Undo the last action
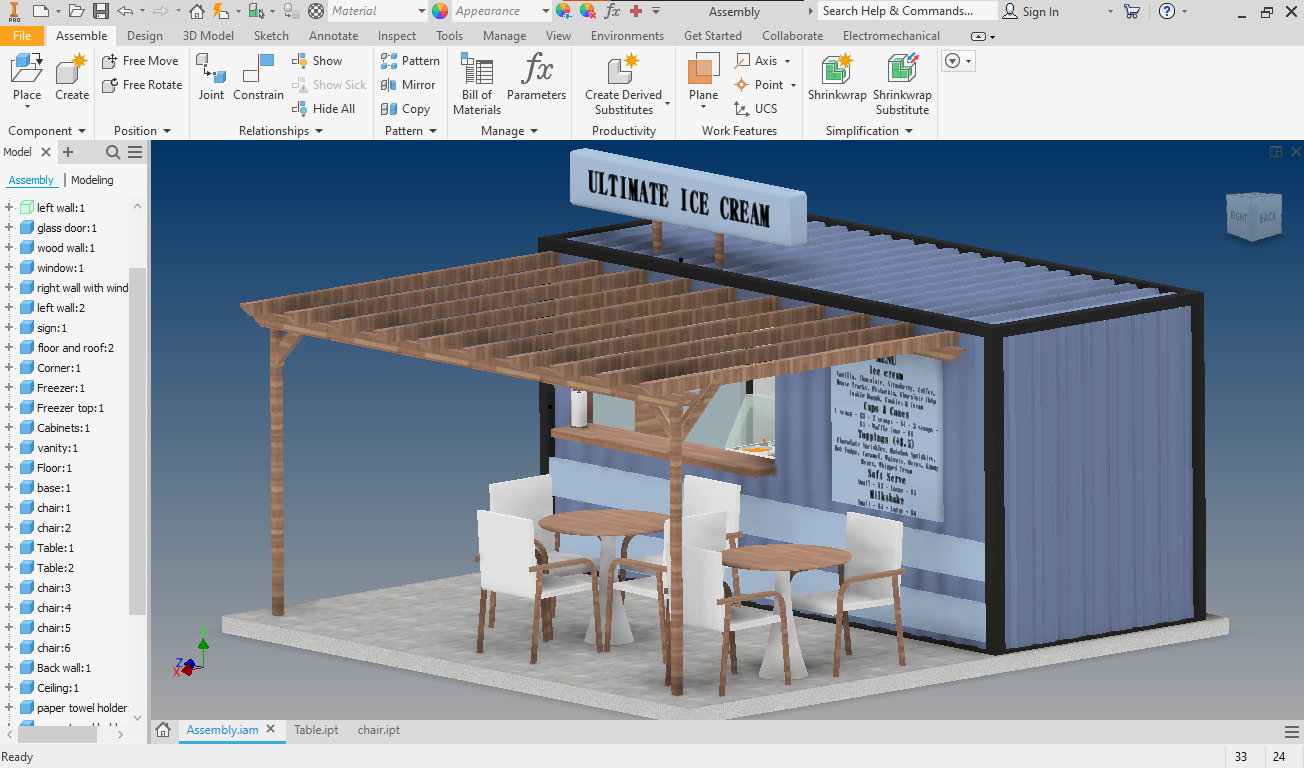This screenshot has width=1304, height=768. 125,11
